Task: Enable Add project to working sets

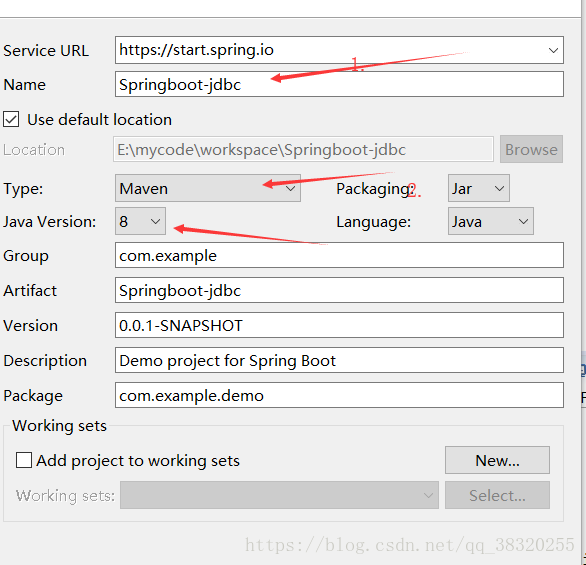Action: (x=24, y=460)
